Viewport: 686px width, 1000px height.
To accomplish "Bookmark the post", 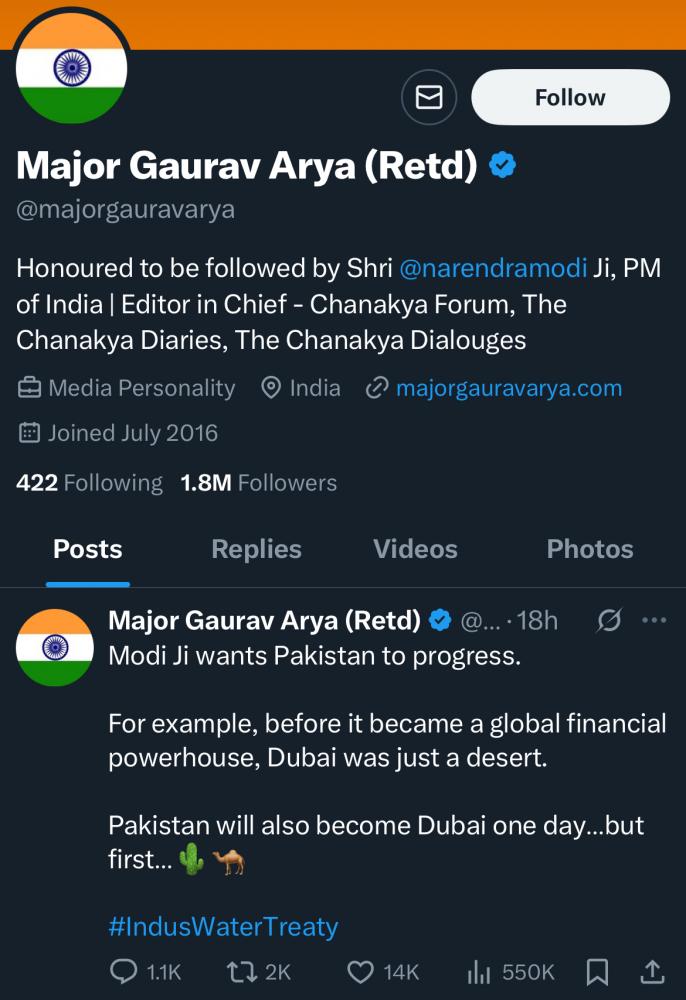I will 597,971.
